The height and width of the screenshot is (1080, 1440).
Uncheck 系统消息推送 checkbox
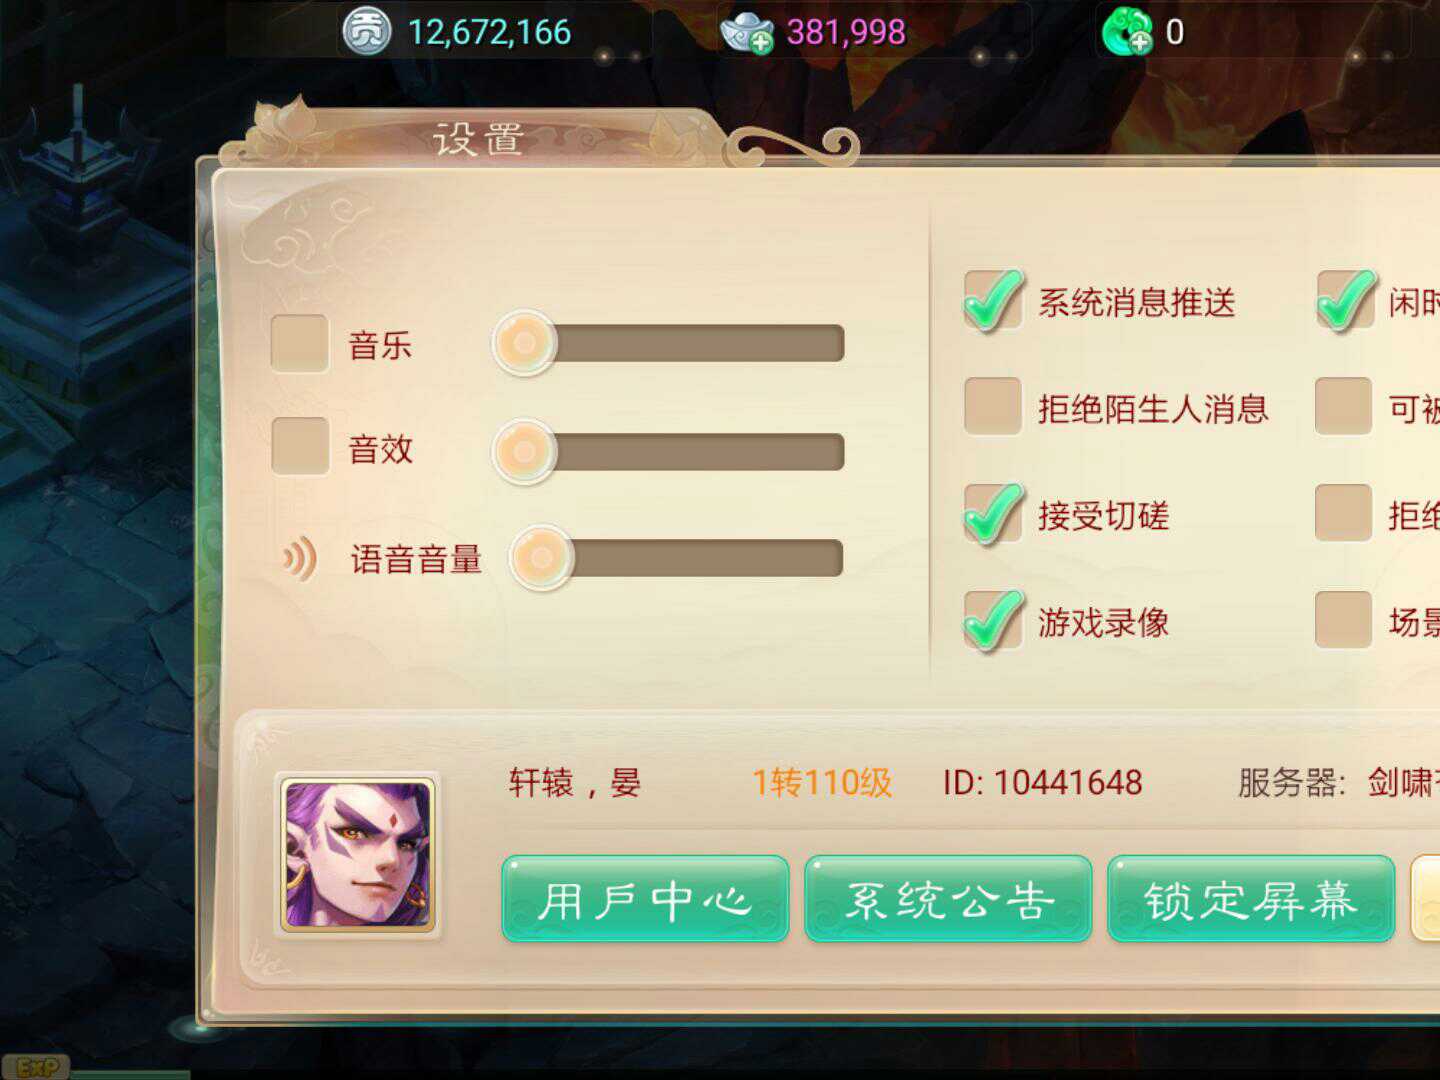(993, 301)
